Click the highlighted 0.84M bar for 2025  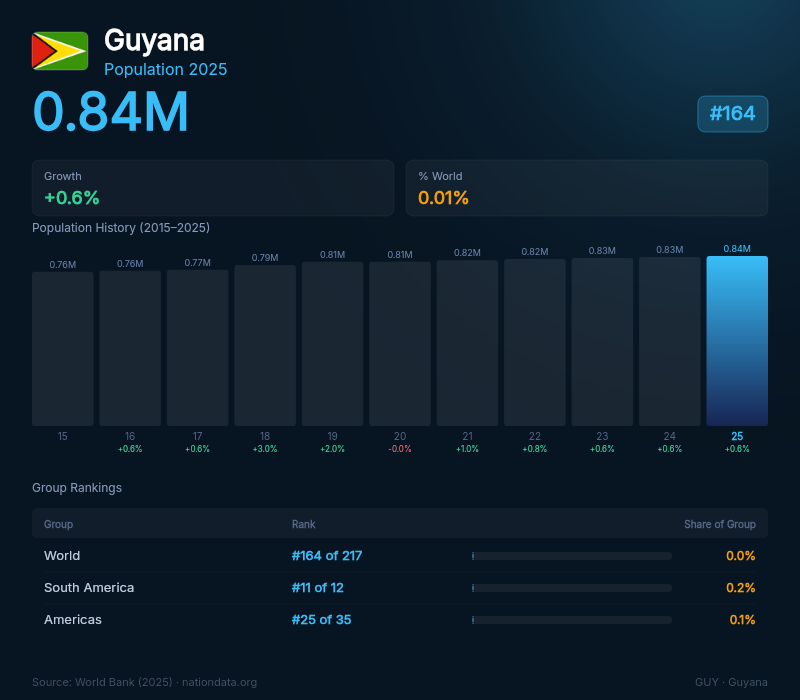point(737,341)
